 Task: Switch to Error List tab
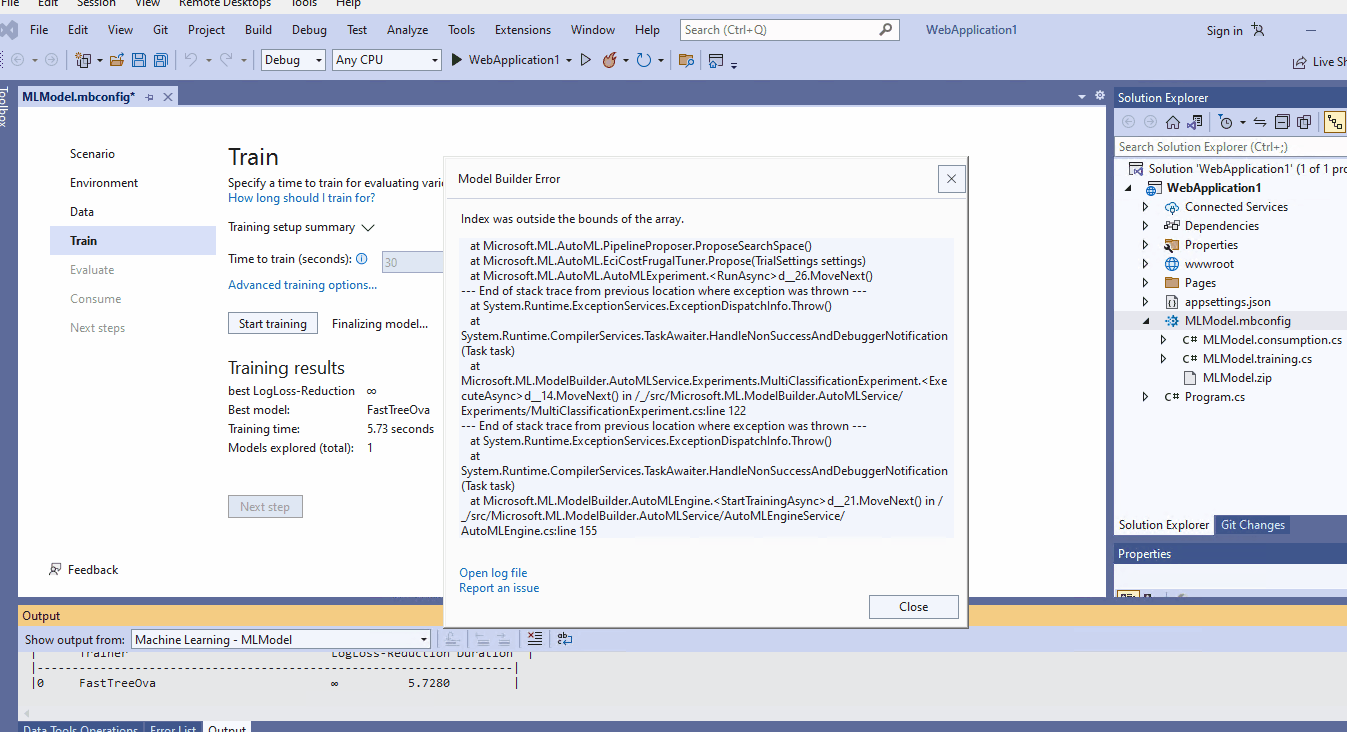pos(173,729)
